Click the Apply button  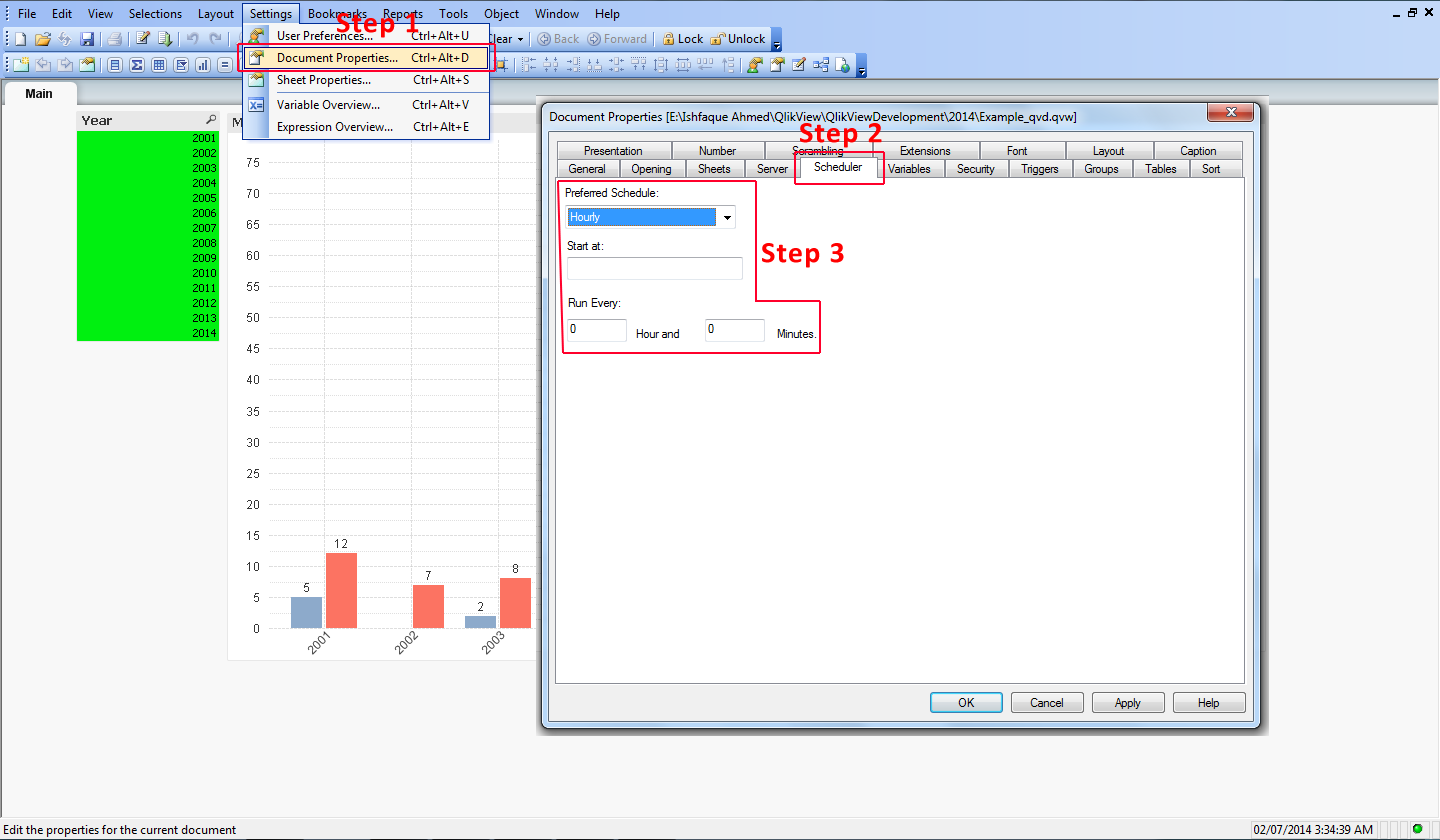point(1128,703)
